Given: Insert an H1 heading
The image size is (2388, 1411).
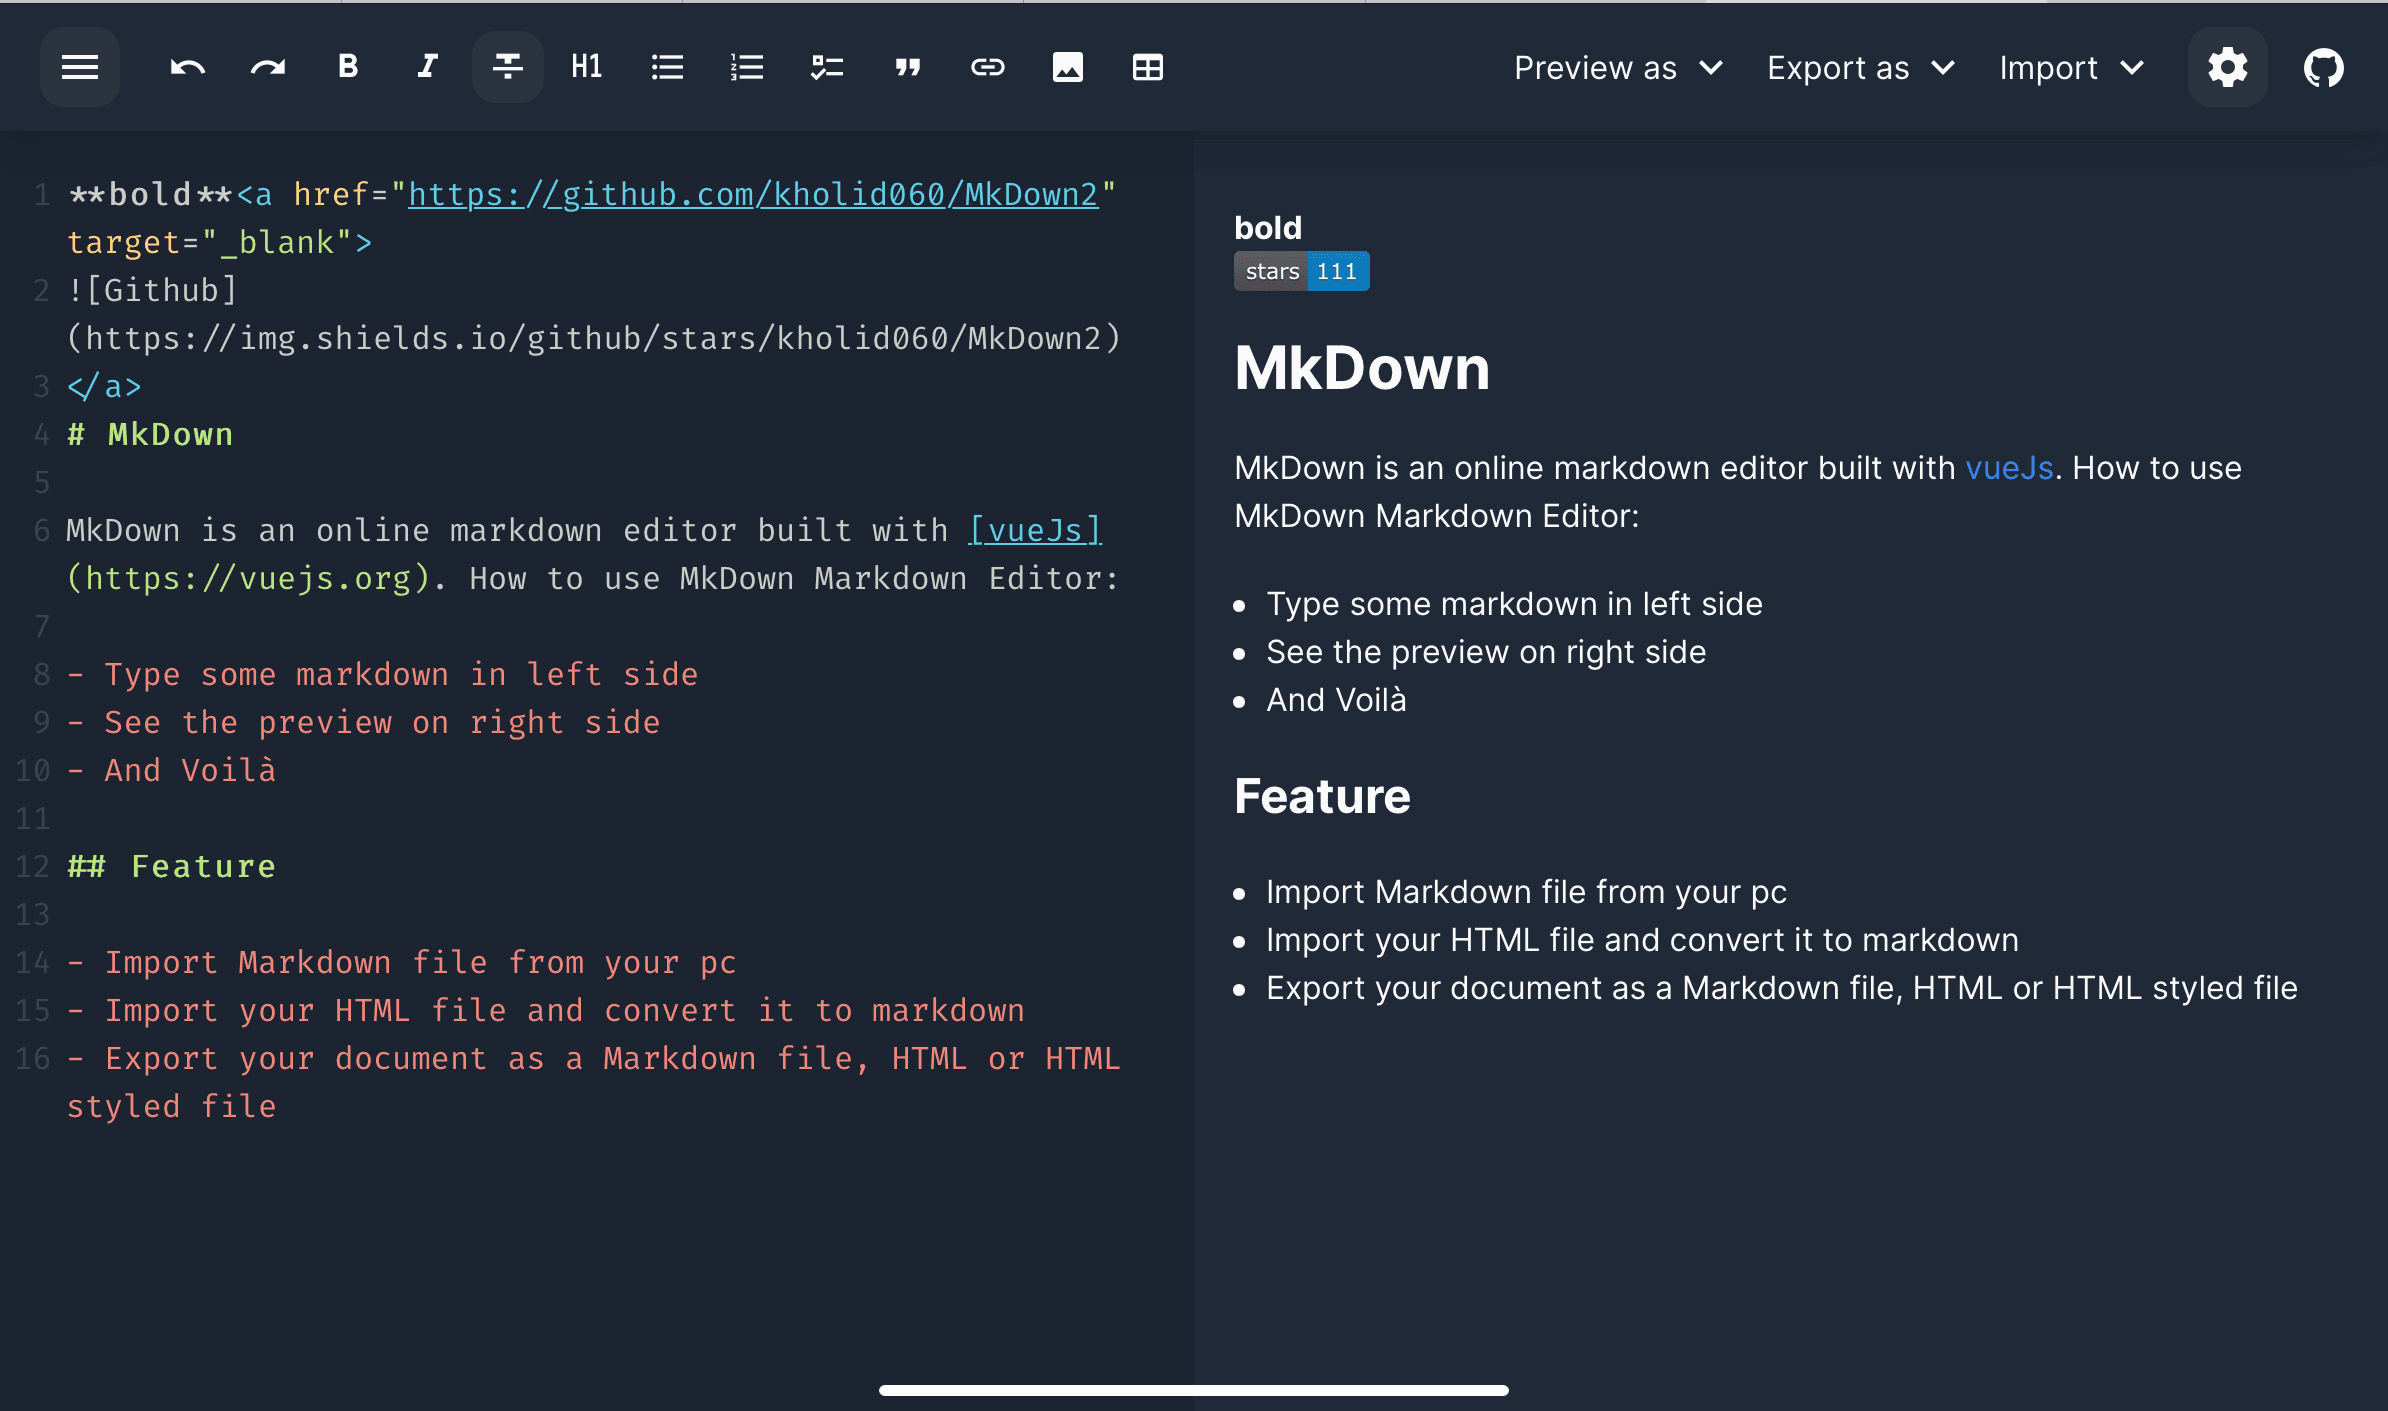Looking at the screenshot, I should [x=587, y=67].
